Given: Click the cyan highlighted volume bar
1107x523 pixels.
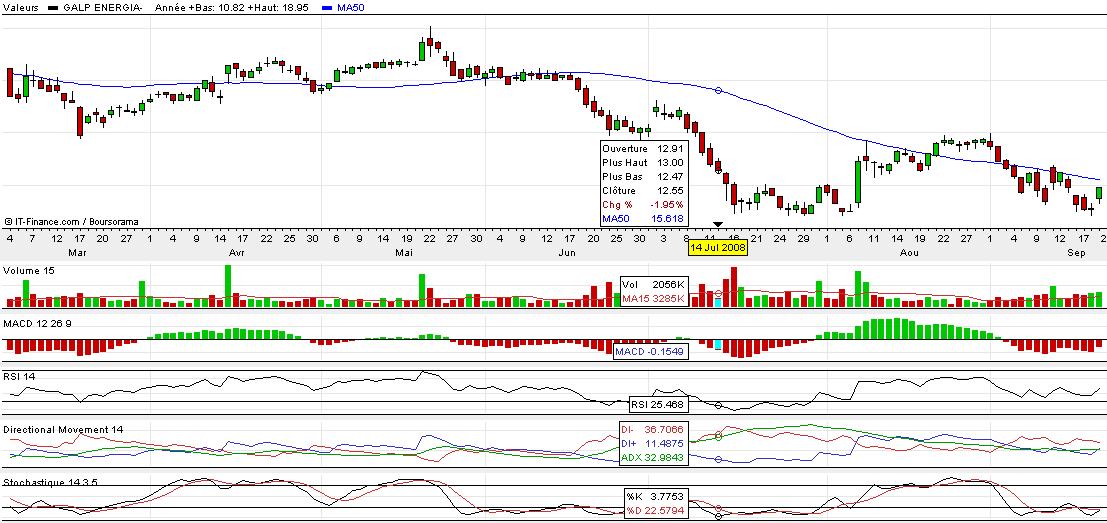Looking at the screenshot, I should point(719,302).
